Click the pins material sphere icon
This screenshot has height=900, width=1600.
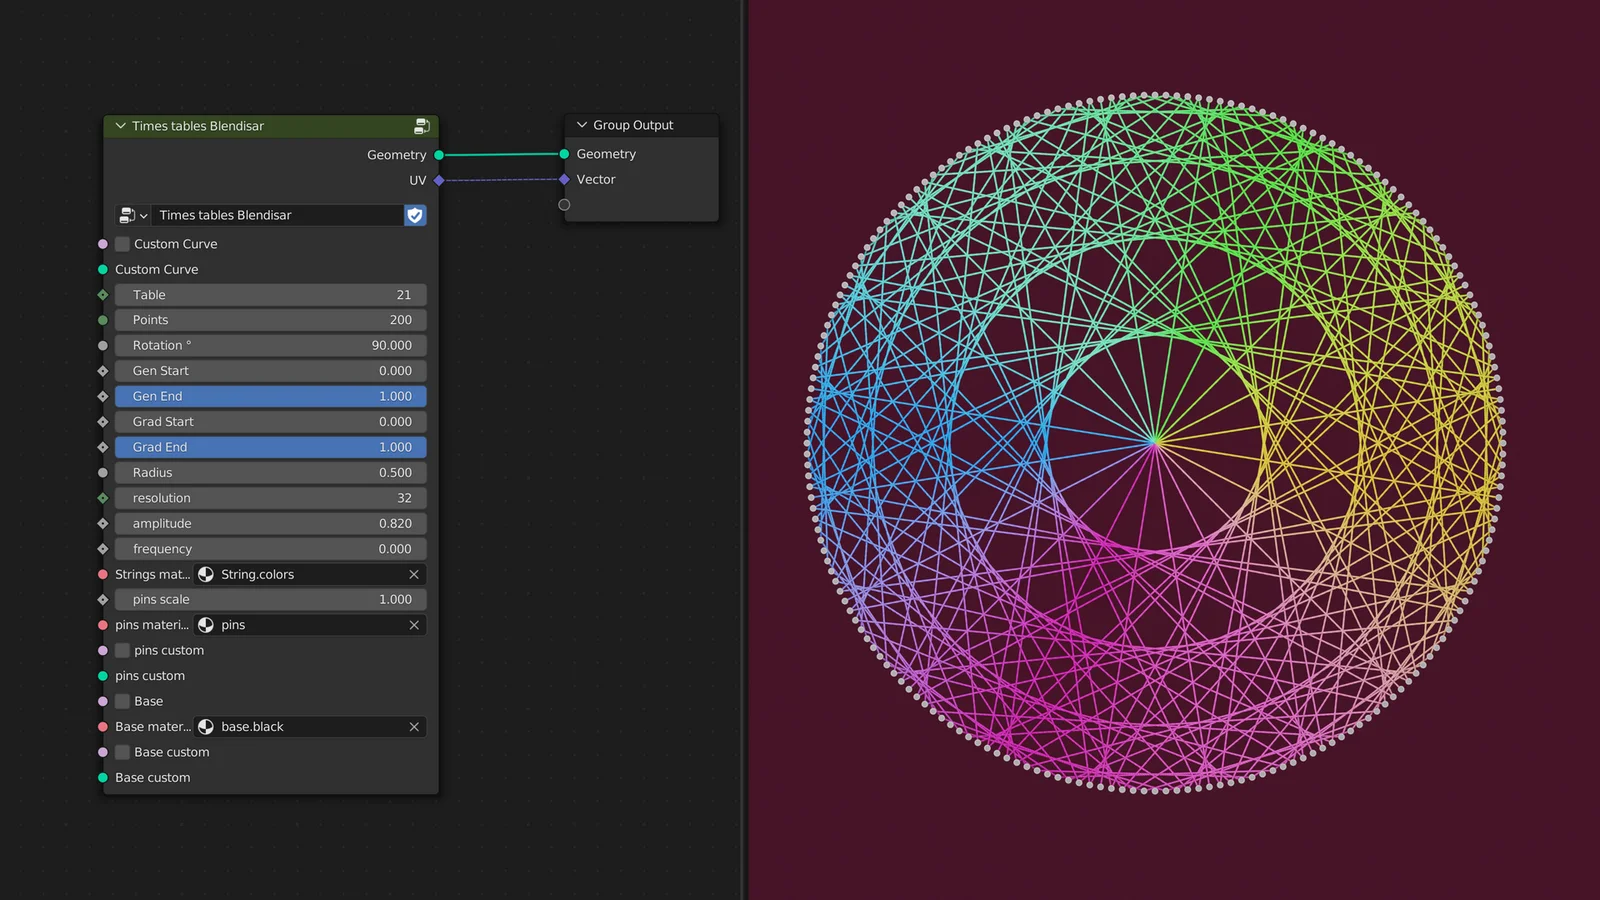[x=206, y=625]
